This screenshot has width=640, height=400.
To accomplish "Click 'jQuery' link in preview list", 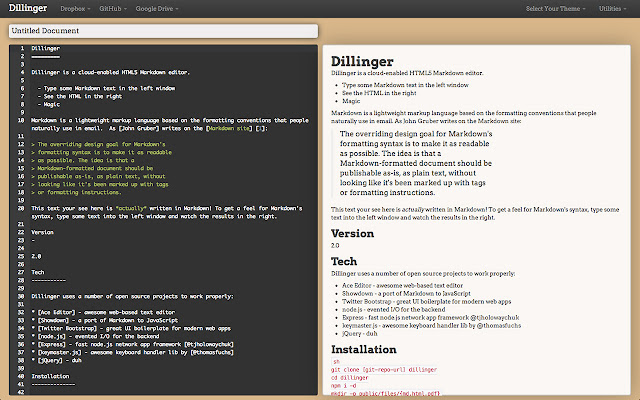I will 351,333.
